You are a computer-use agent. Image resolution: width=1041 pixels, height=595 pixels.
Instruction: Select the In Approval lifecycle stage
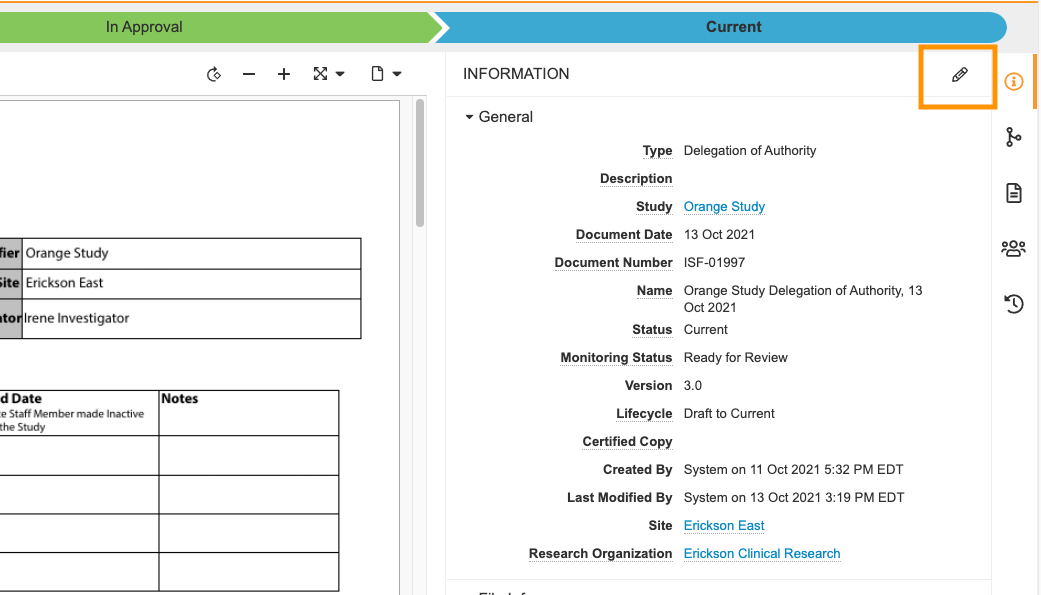point(145,27)
